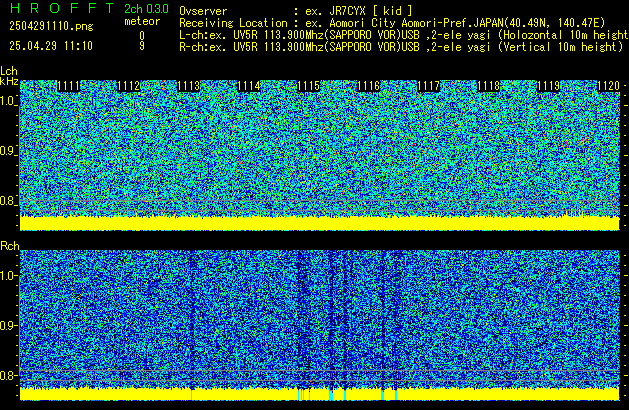The image size is (629, 410).
Task: Click the HROFFT title text
Action: click(62, 8)
